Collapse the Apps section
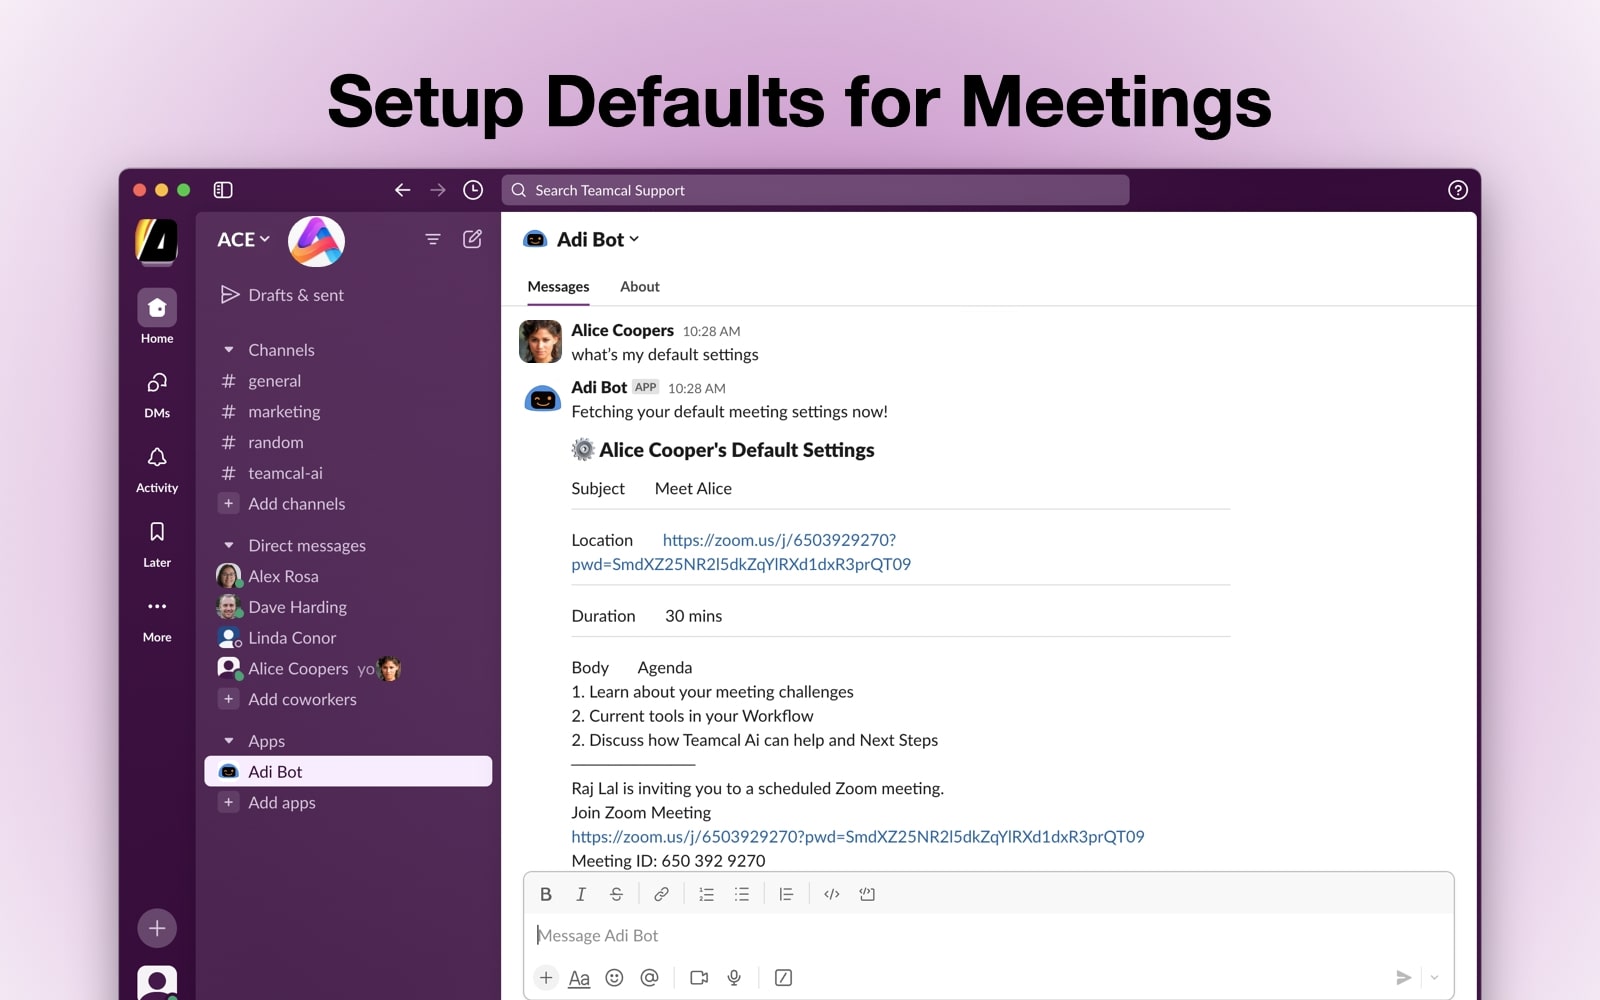 pyautogui.click(x=228, y=741)
